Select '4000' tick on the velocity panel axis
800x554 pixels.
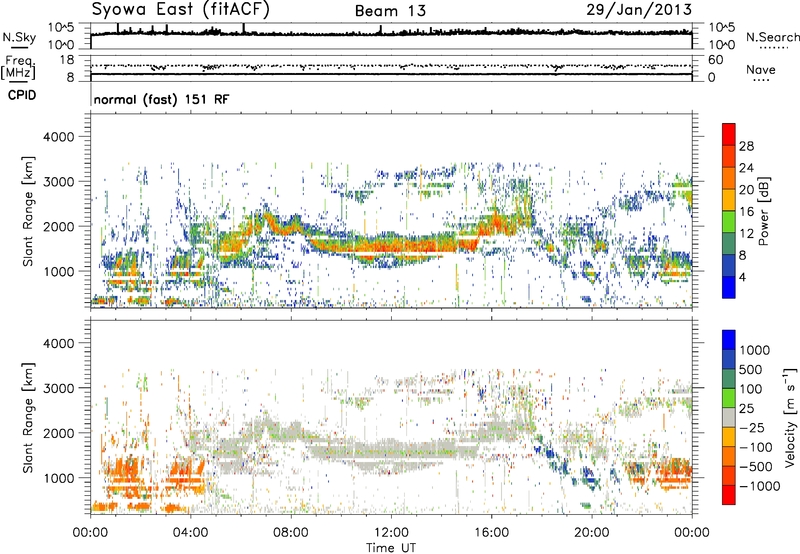point(58,343)
